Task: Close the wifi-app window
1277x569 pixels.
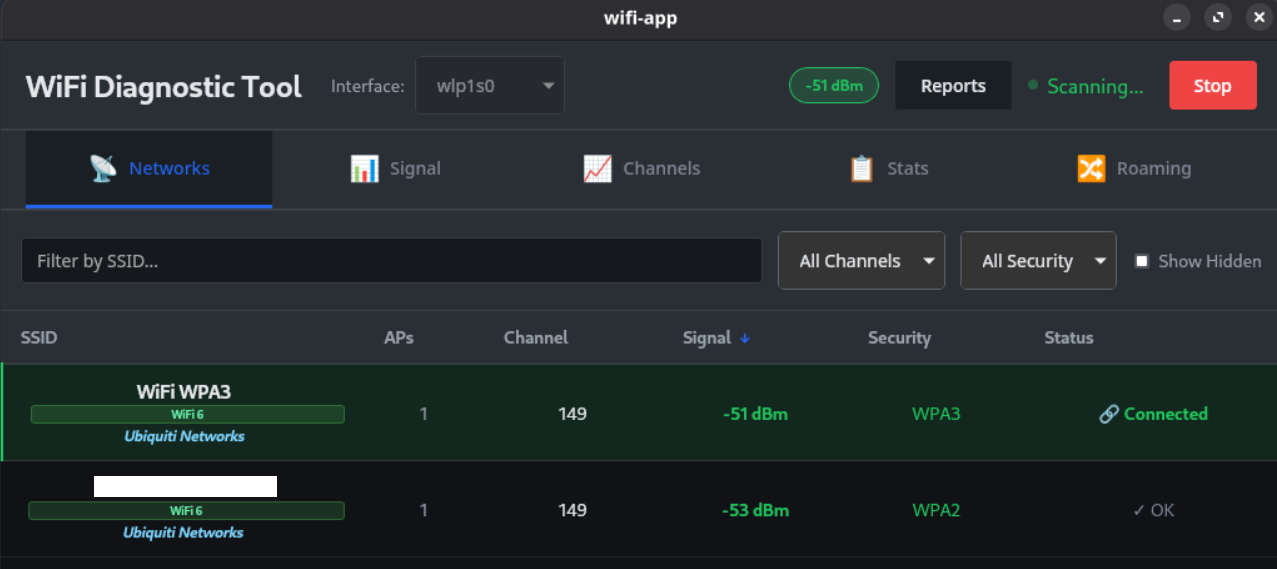Action: pyautogui.click(x=1257, y=18)
